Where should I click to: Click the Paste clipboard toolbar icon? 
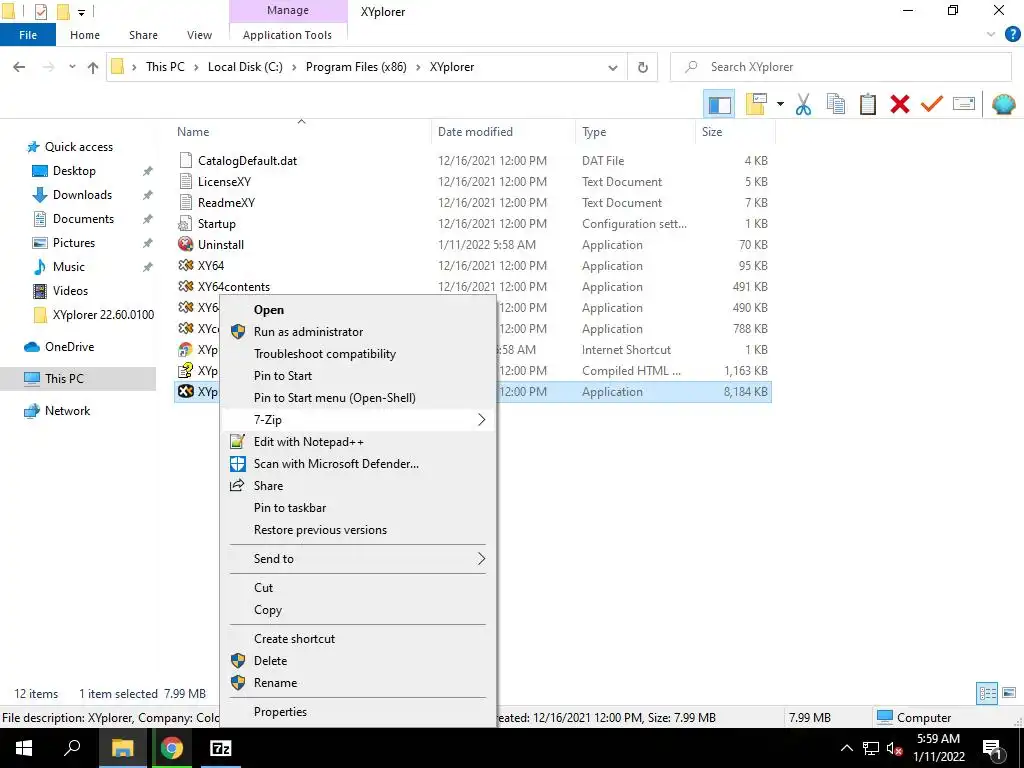(x=867, y=104)
